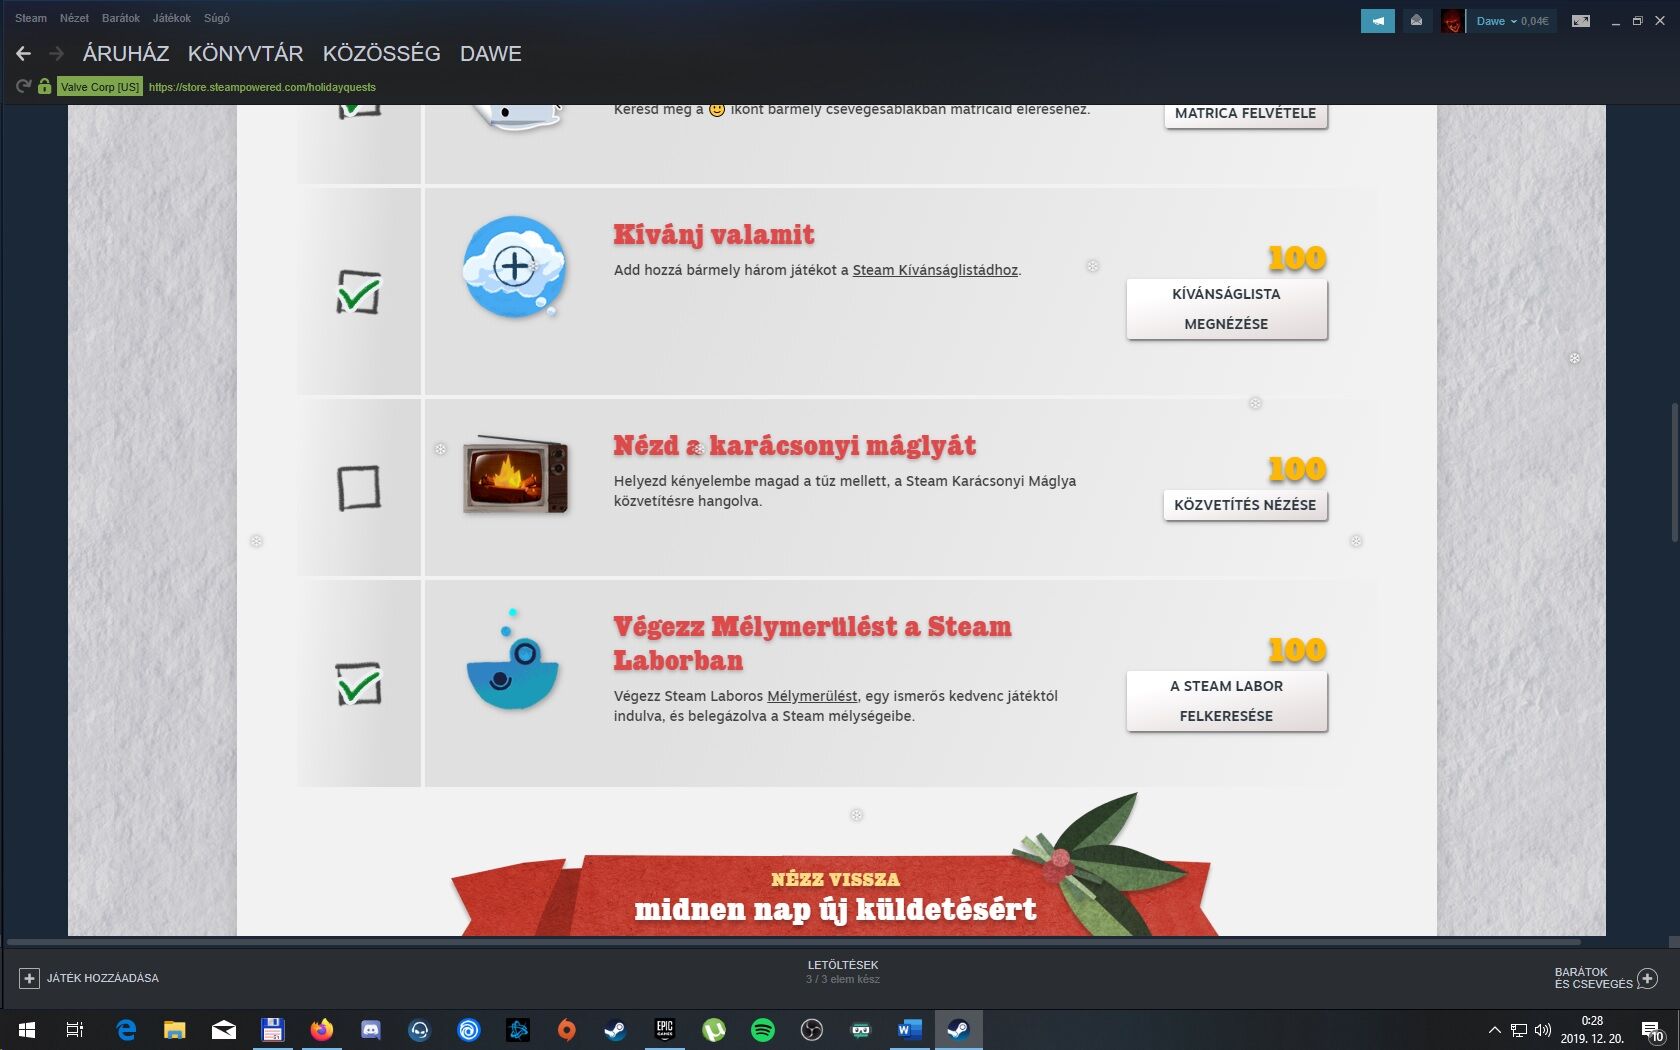The width and height of the screenshot is (1680, 1050).
Task: Open friends chat plus icon
Action: point(1647,978)
